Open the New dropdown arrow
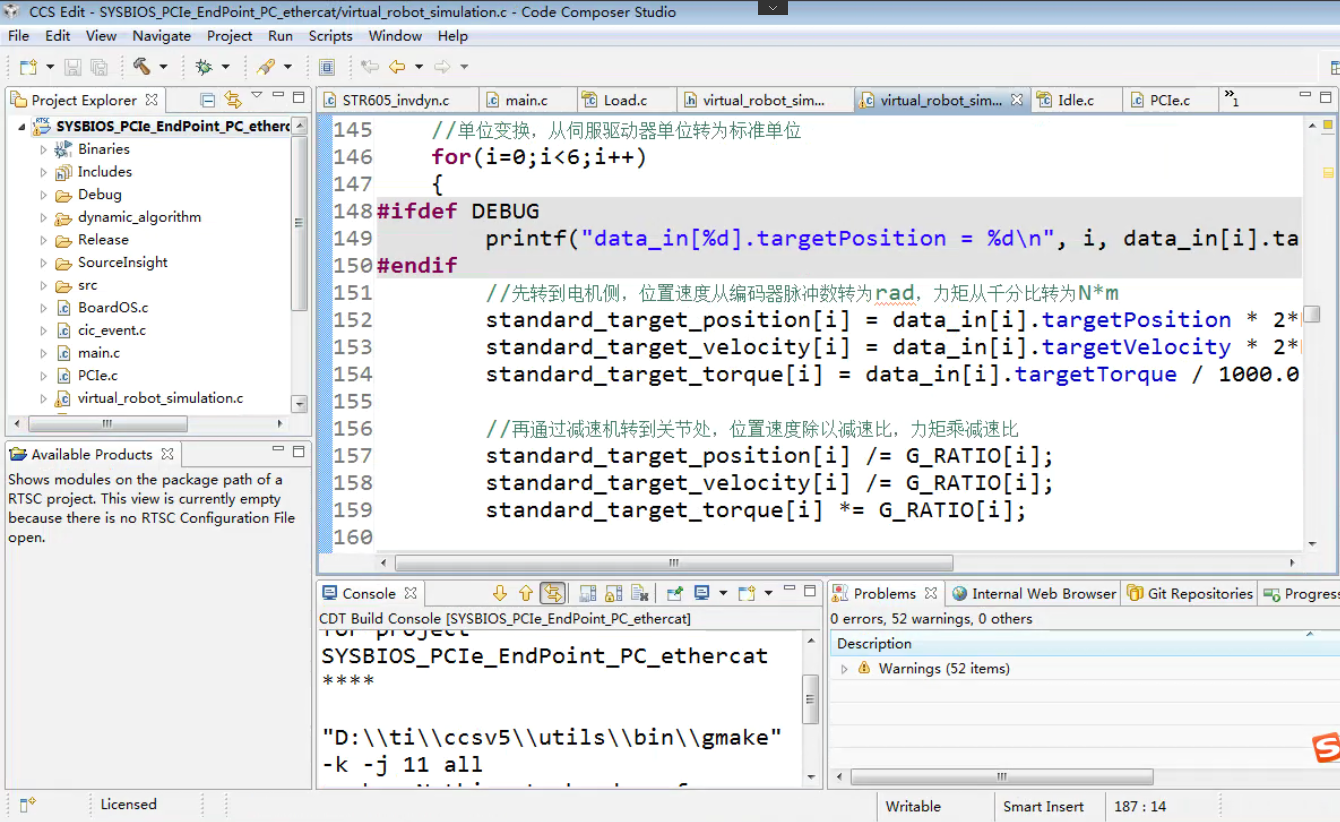1340x822 pixels. [48, 67]
